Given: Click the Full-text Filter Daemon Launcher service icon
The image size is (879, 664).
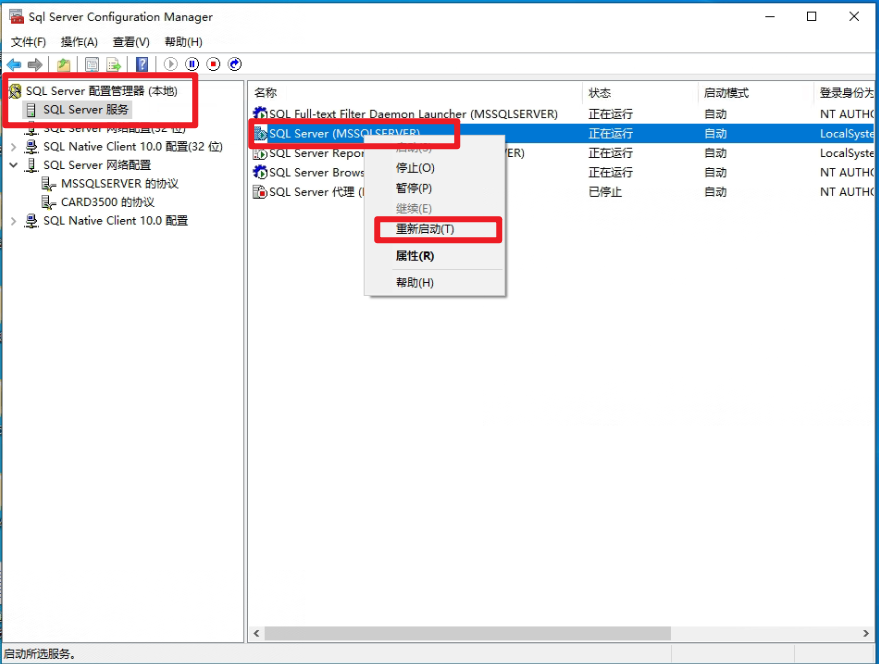Looking at the screenshot, I should [x=260, y=114].
